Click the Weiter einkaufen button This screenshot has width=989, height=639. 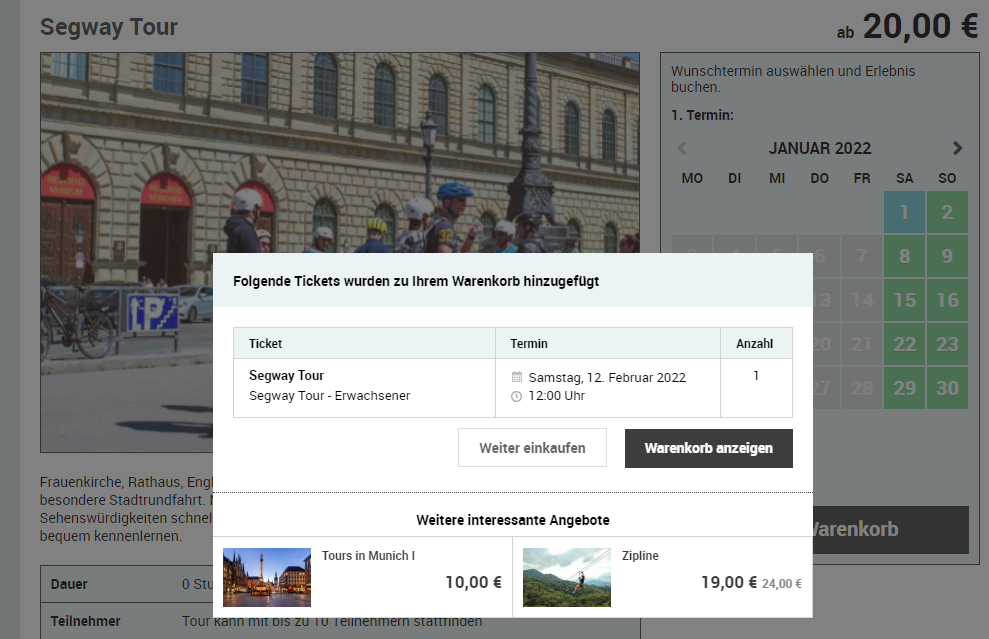[532, 448]
